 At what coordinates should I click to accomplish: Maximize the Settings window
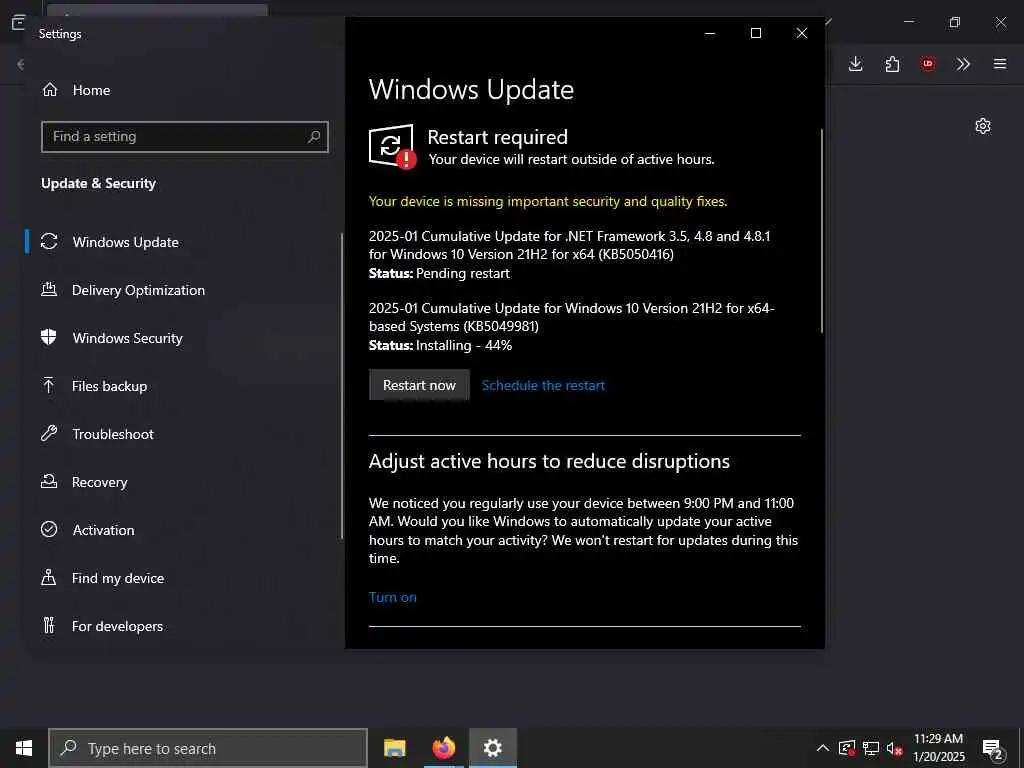756,33
